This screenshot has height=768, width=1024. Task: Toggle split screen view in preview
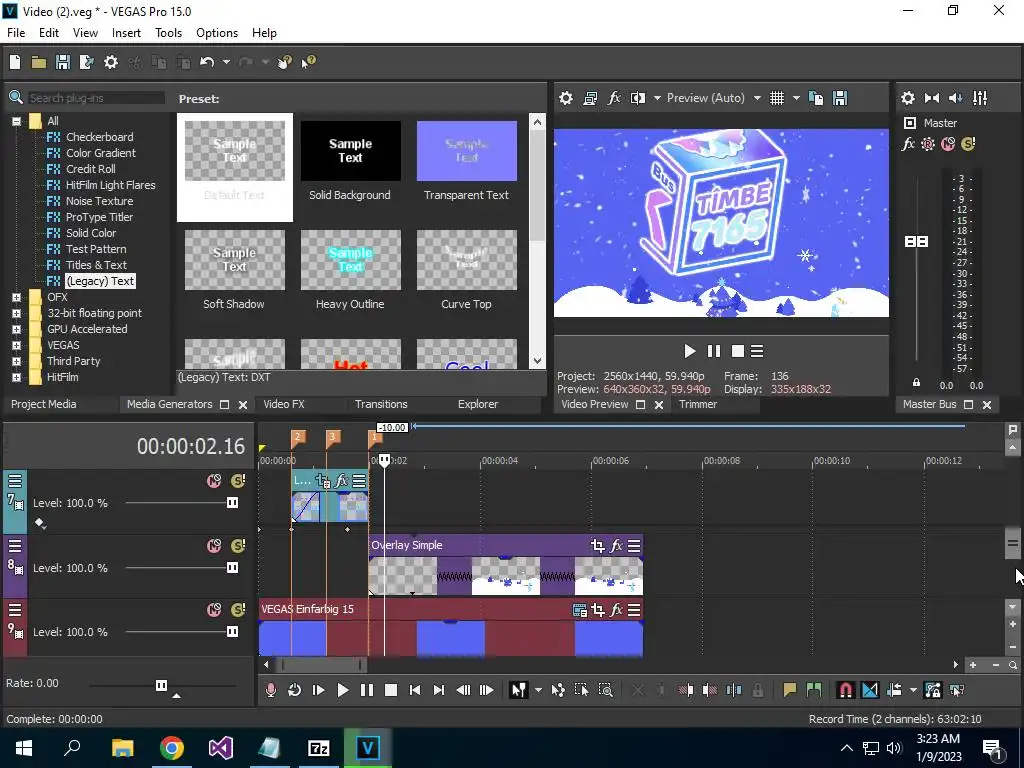638,98
